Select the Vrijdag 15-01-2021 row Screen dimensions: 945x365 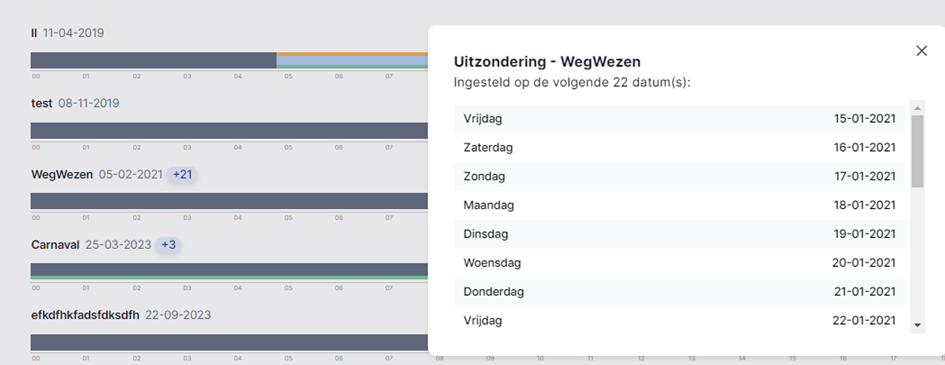click(x=679, y=119)
